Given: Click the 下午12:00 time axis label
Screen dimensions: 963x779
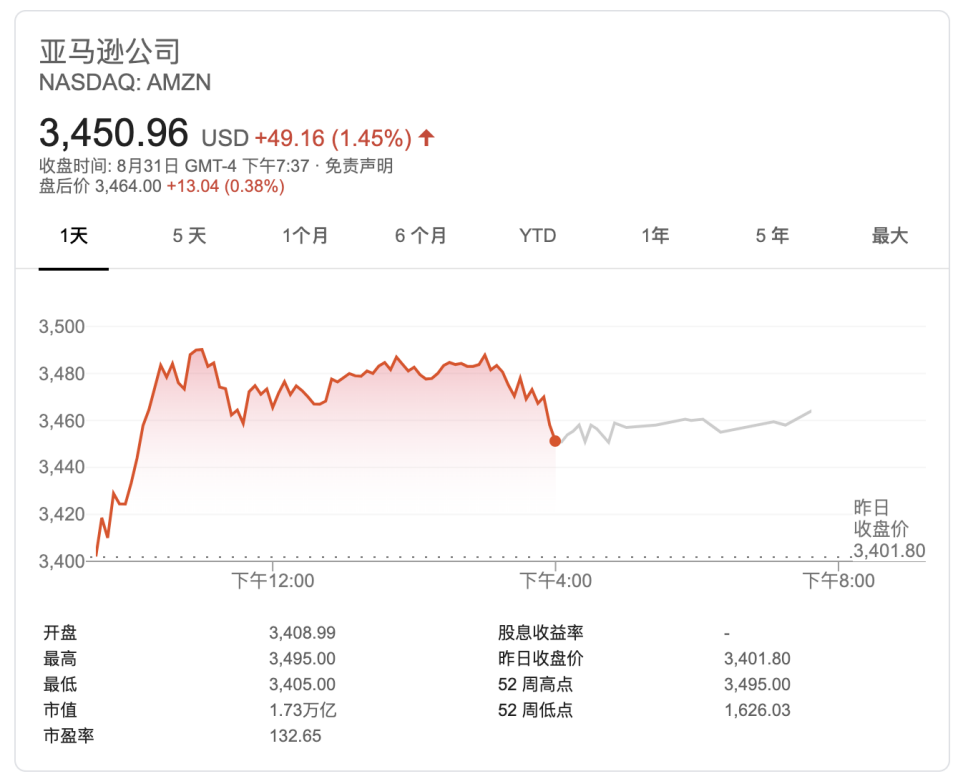Looking at the screenshot, I should (273, 581).
